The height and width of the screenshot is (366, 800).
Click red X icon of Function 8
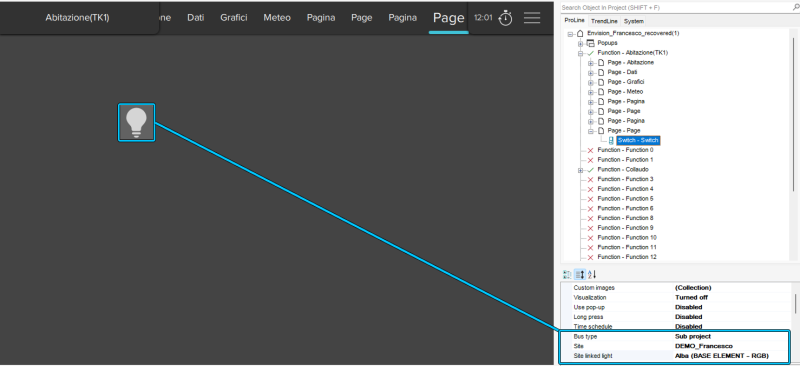point(590,218)
